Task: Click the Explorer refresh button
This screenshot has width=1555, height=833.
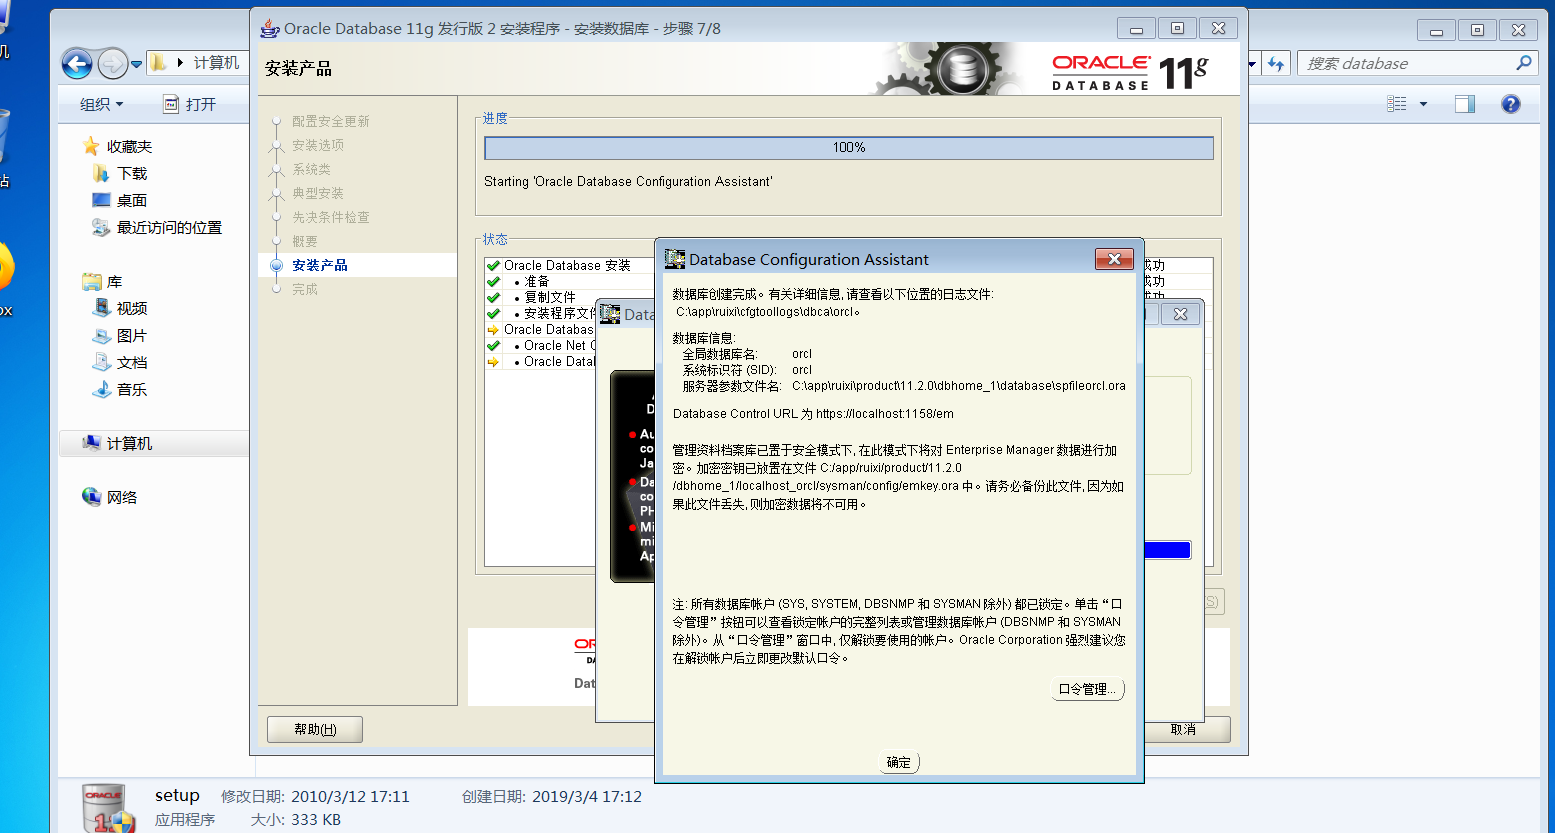Action: (1276, 63)
